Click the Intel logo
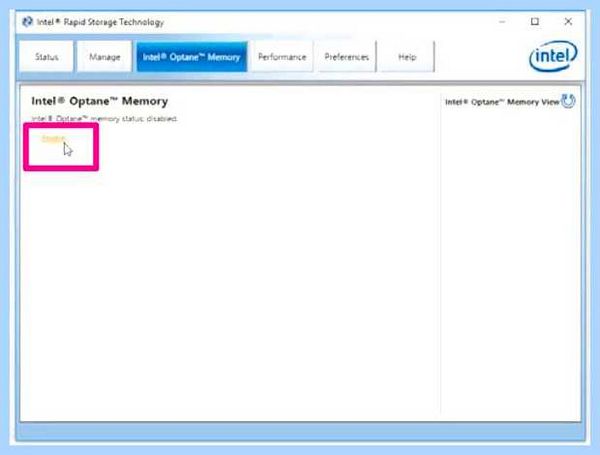 click(553, 56)
